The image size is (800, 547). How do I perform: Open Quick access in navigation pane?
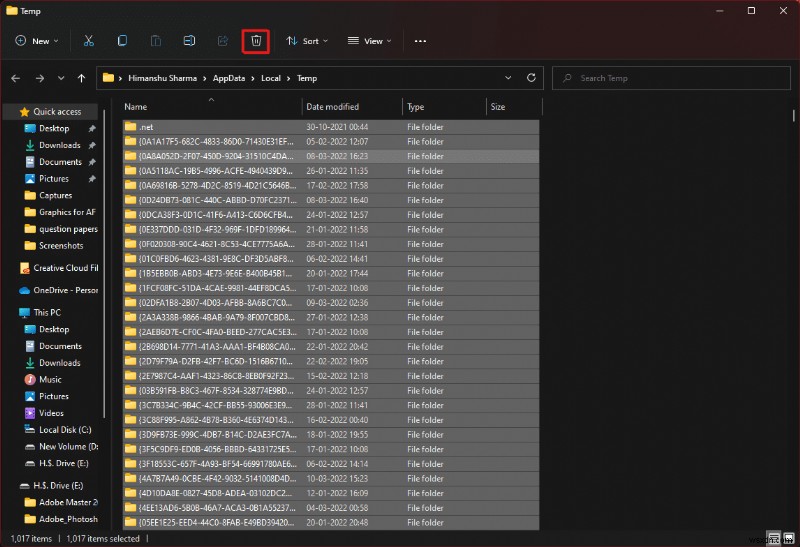coord(57,112)
